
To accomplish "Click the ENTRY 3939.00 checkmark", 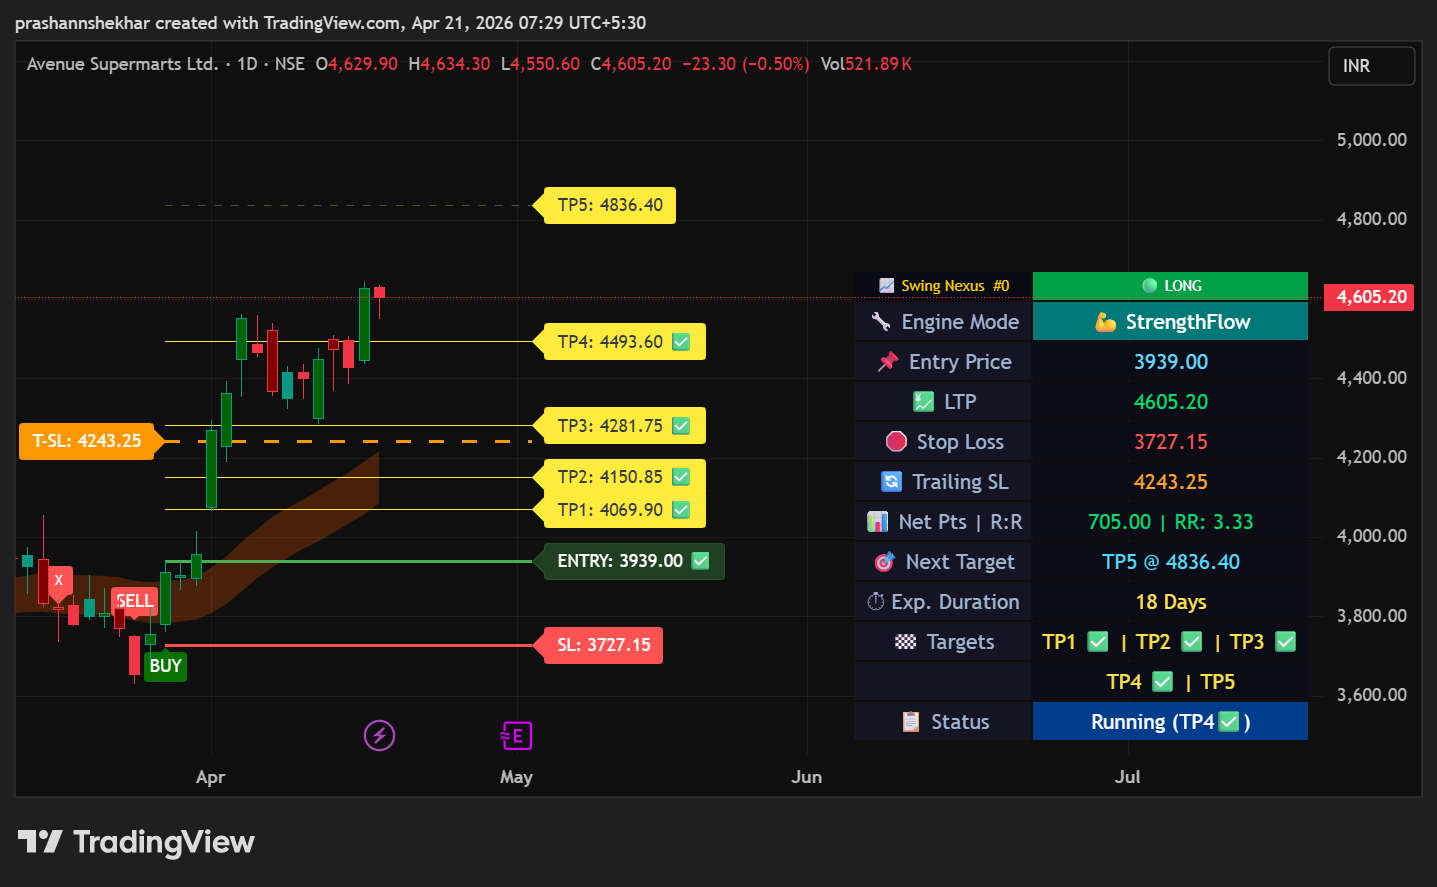I will pyautogui.click(x=701, y=561).
